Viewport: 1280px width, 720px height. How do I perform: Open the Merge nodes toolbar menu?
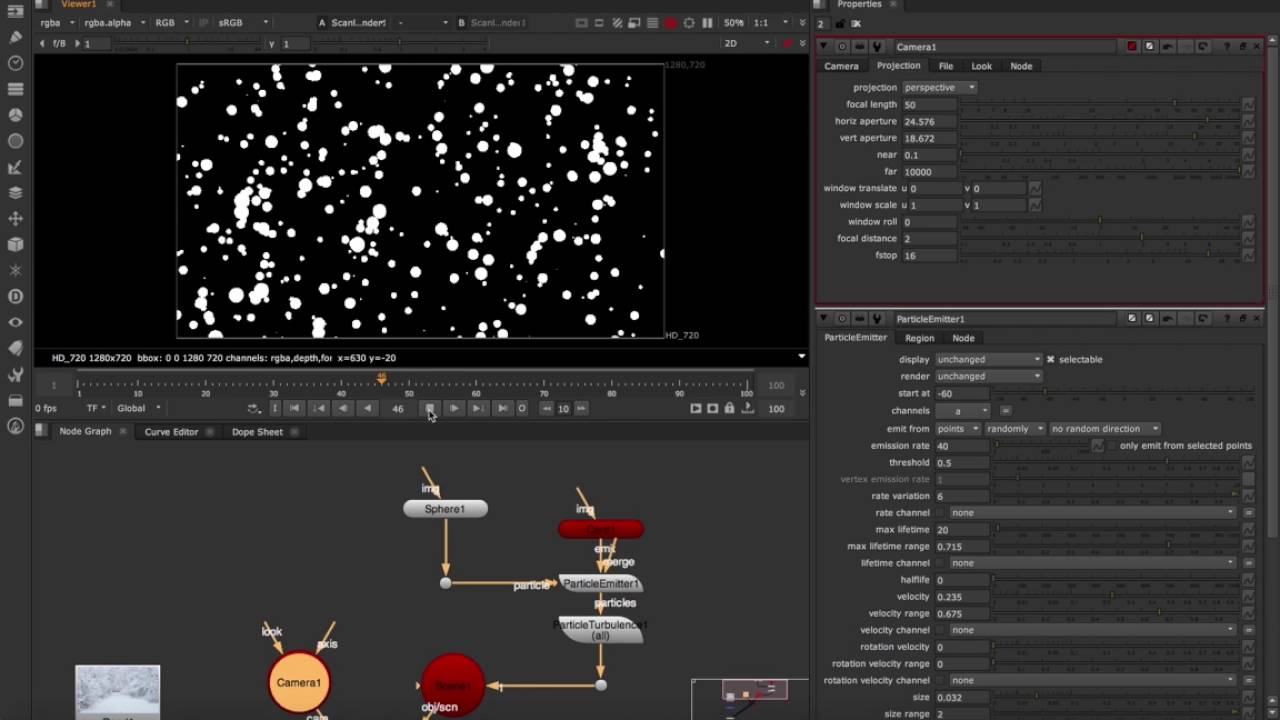[15, 193]
